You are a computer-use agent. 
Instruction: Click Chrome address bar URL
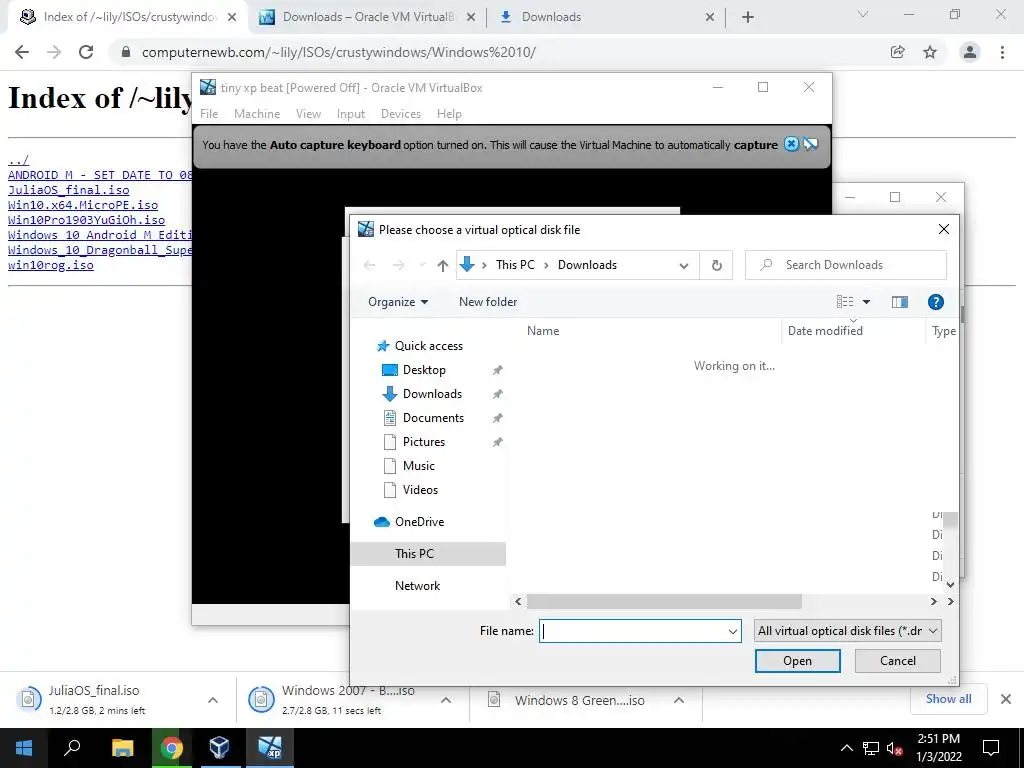click(x=338, y=52)
